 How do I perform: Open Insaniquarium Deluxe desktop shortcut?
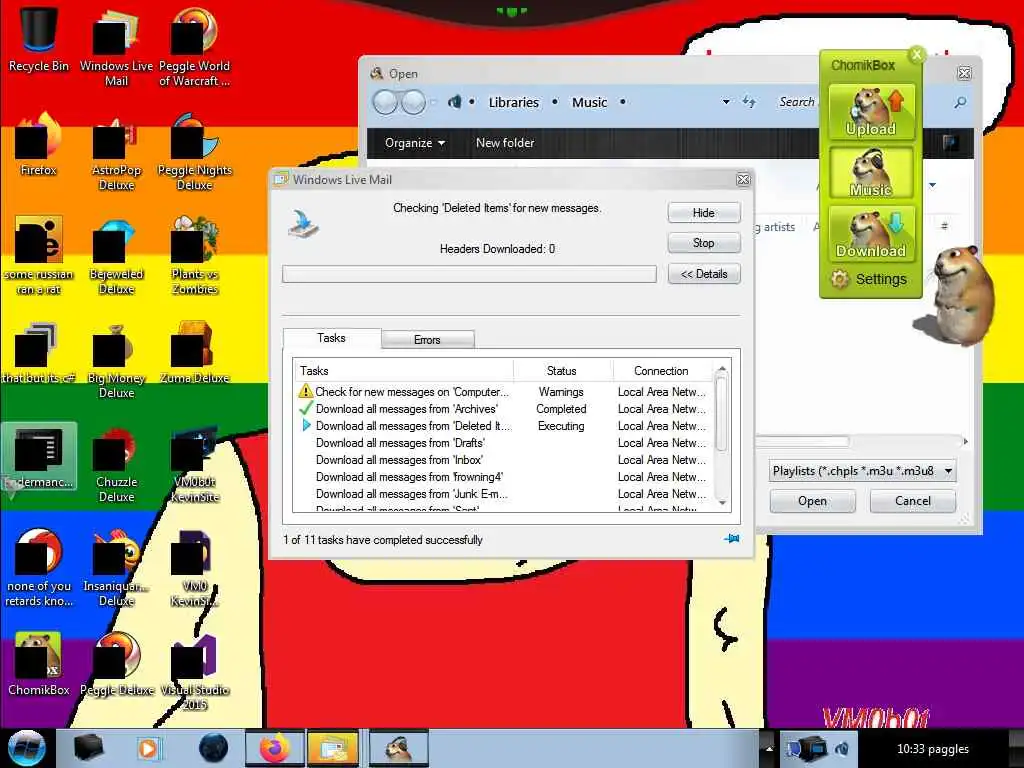point(116,568)
